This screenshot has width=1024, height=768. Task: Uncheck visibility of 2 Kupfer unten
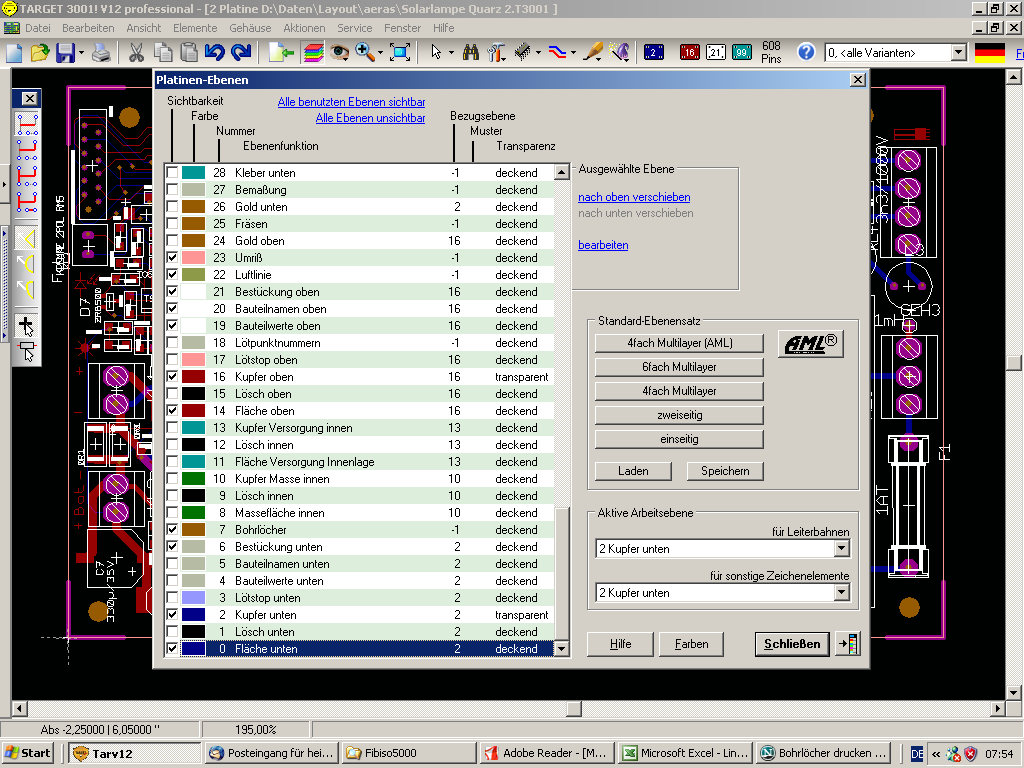[172, 614]
